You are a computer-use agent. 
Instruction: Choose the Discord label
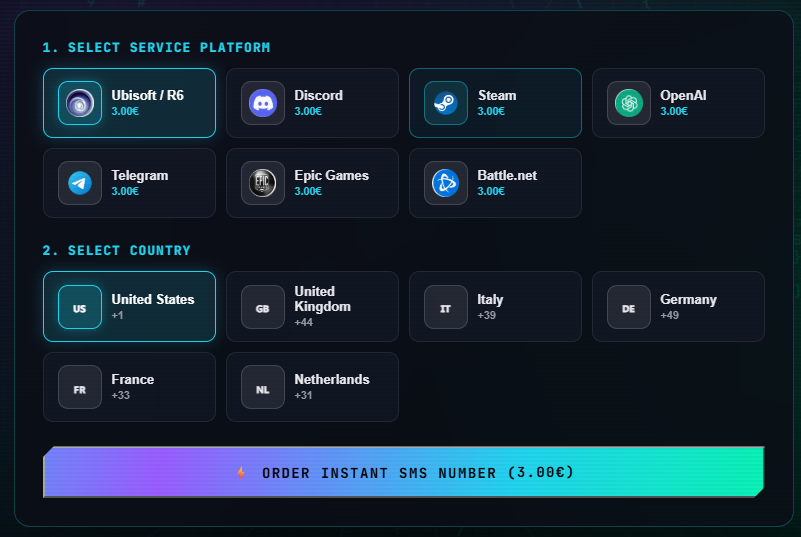point(318,96)
